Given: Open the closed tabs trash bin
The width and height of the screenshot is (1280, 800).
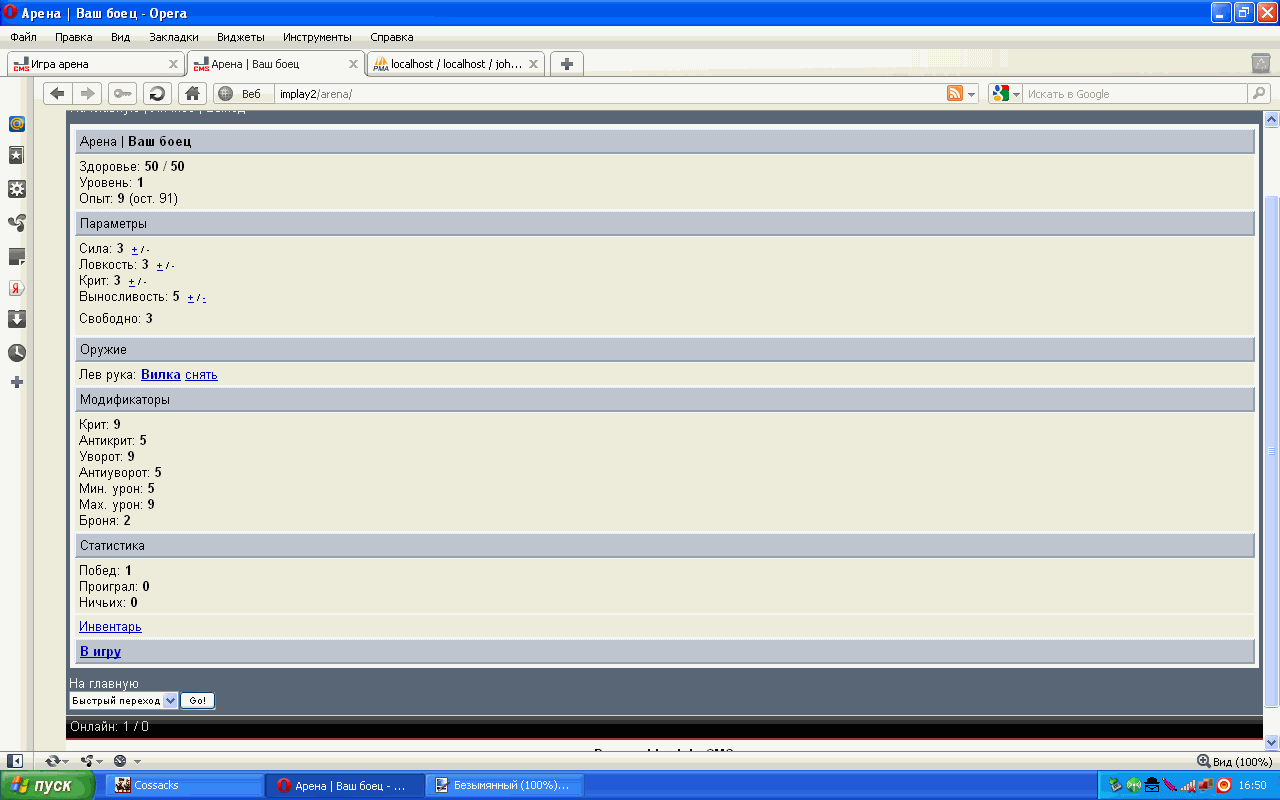Looking at the screenshot, I should (x=1261, y=63).
